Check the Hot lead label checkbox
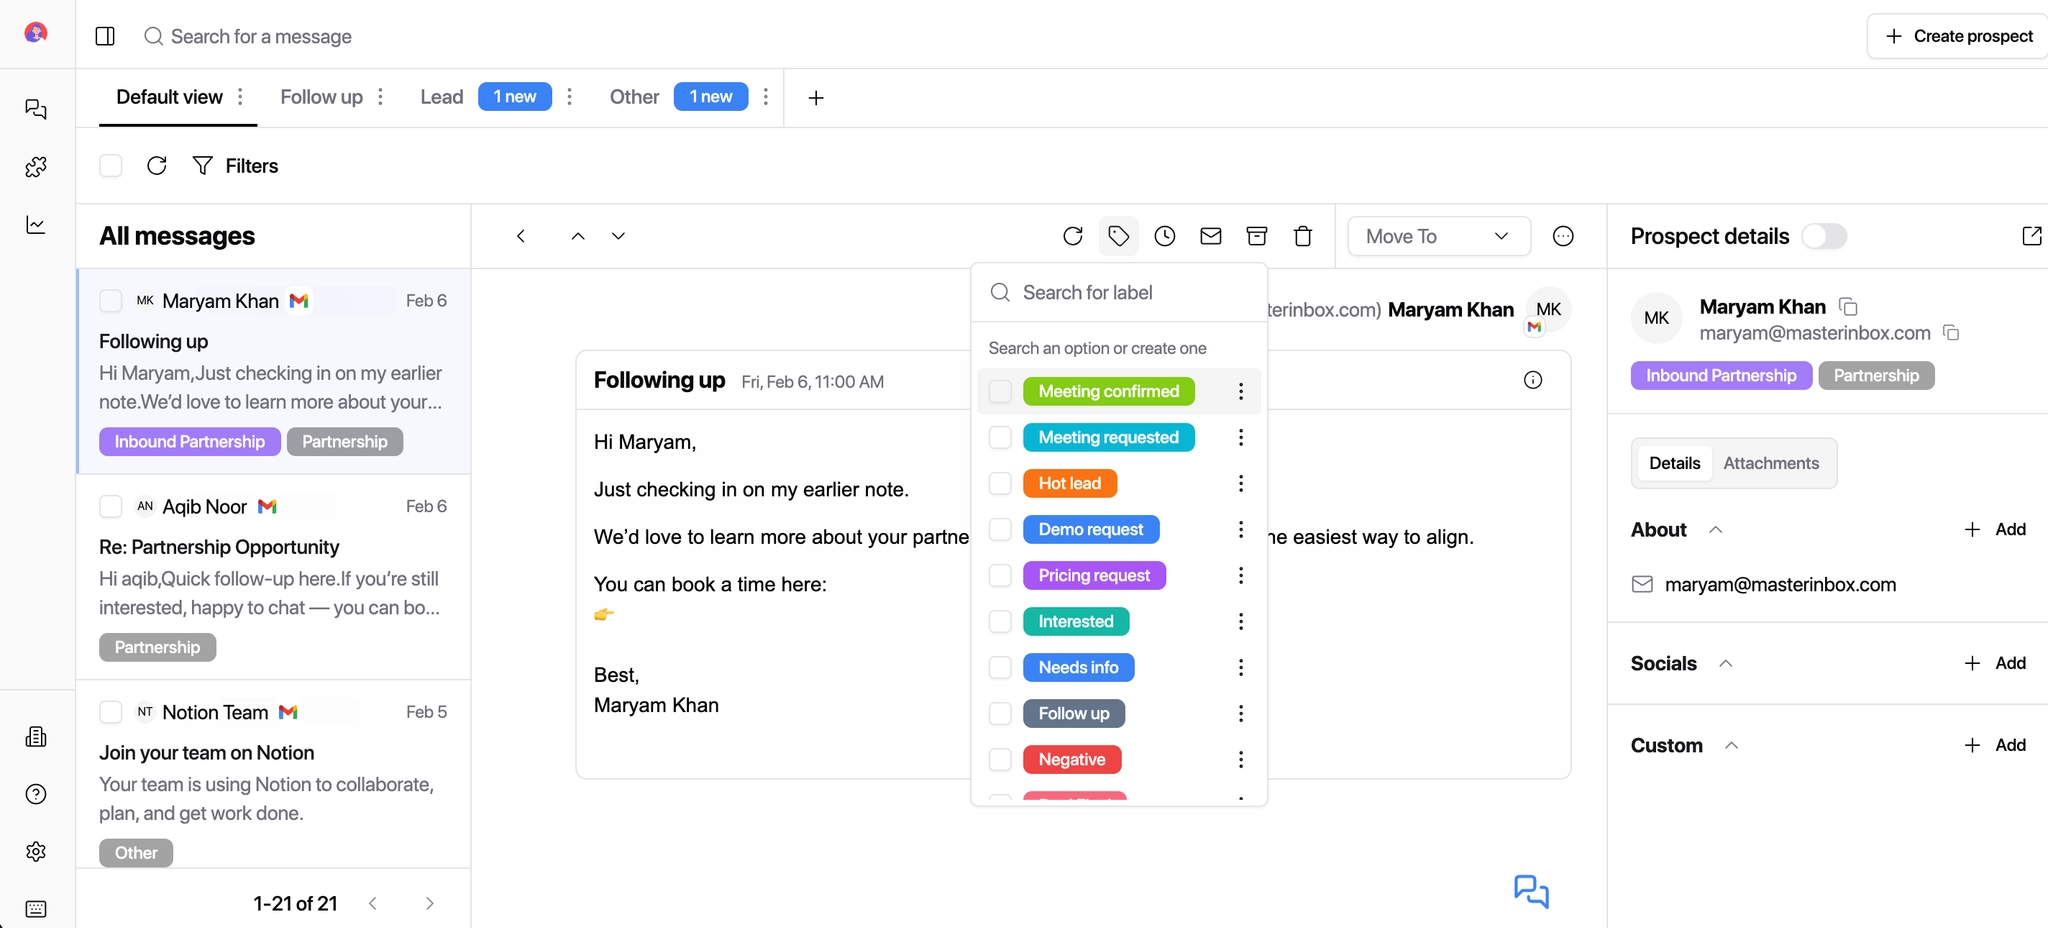Image resolution: width=2048 pixels, height=928 pixels. tap(1000, 484)
